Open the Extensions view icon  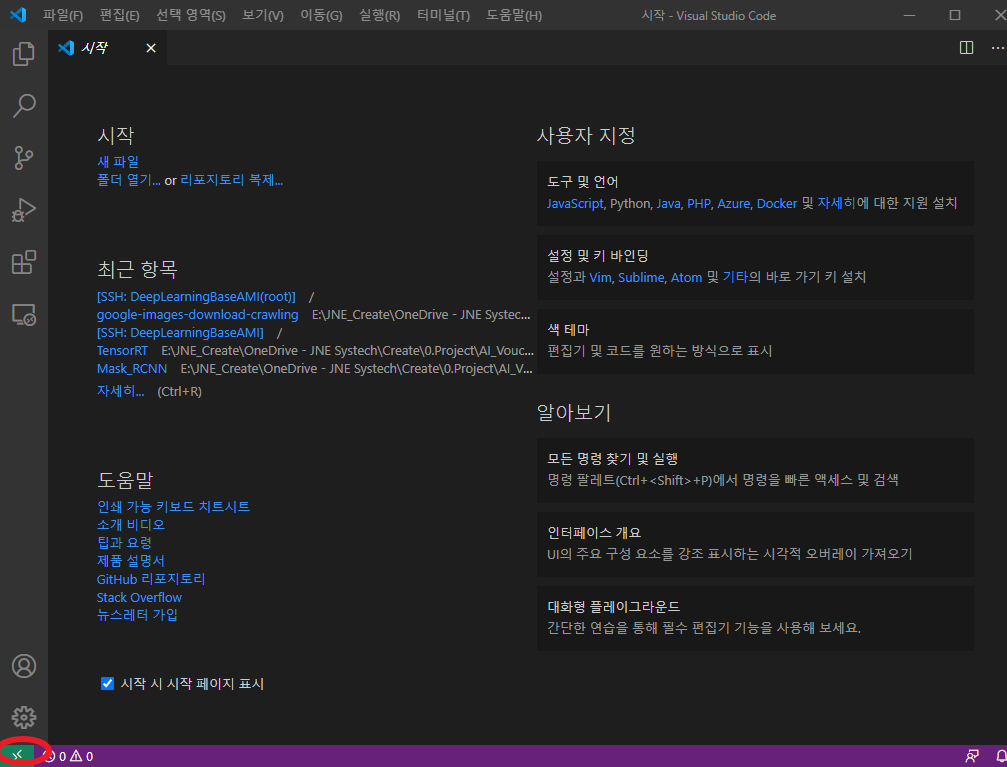pyautogui.click(x=24, y=262)
